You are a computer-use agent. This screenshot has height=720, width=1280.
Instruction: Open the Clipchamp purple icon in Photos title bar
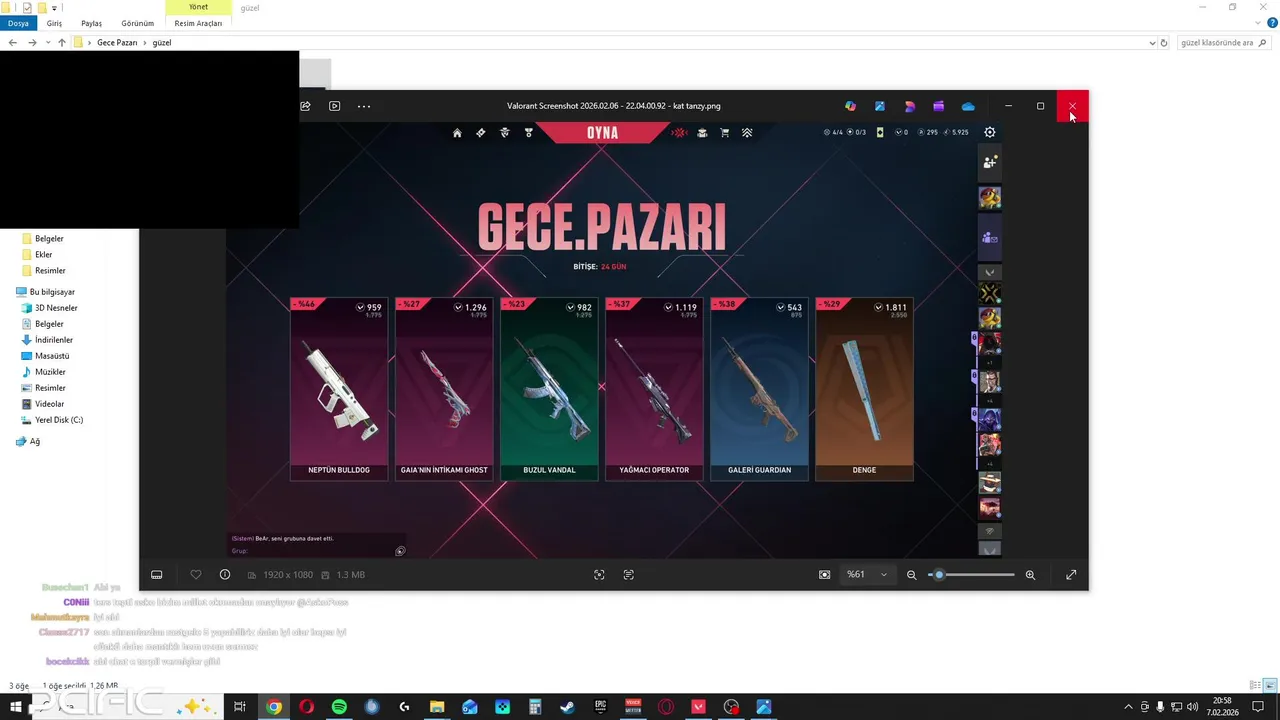pyautogui.click(x=938, y=106)
